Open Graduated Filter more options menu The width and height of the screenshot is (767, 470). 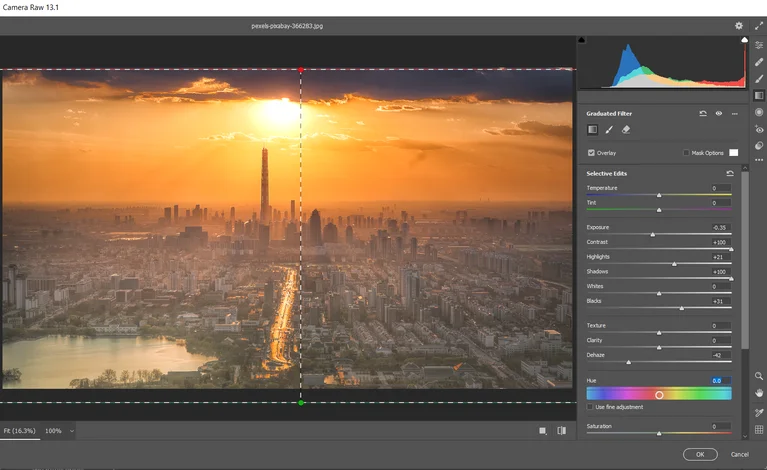click(733, 114)
